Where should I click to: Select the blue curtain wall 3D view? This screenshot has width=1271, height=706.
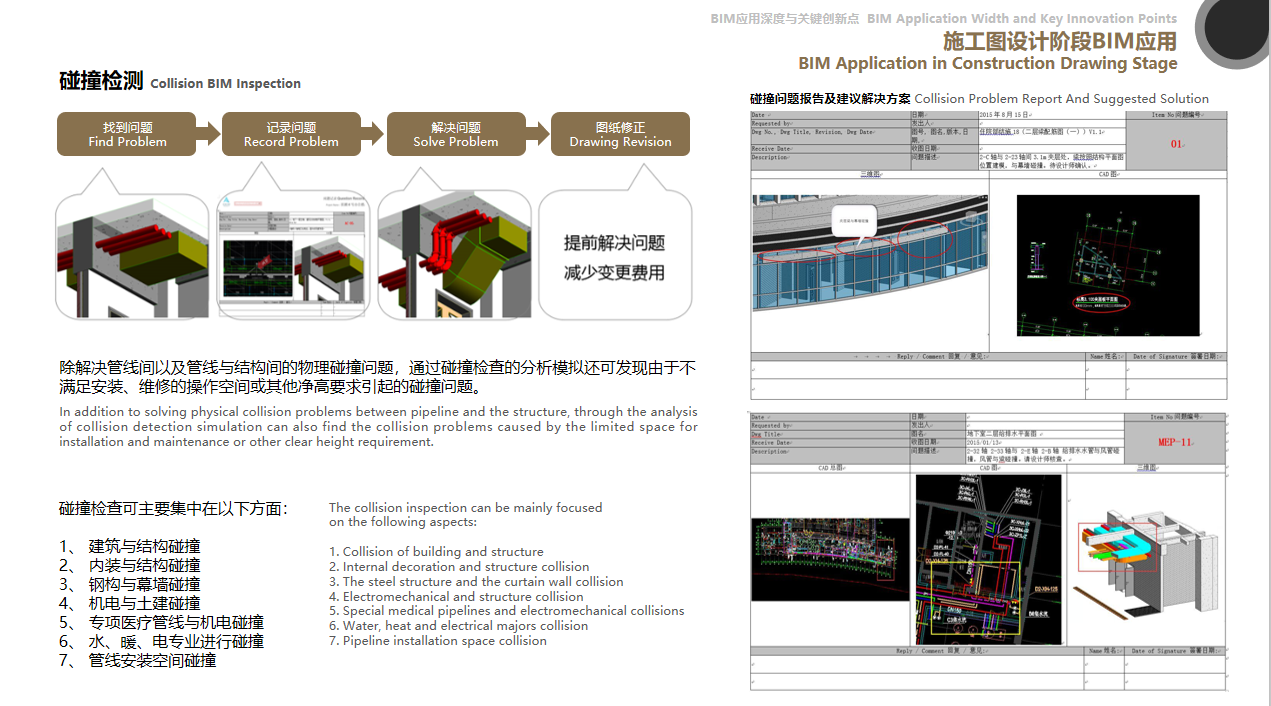coord(869,258)
